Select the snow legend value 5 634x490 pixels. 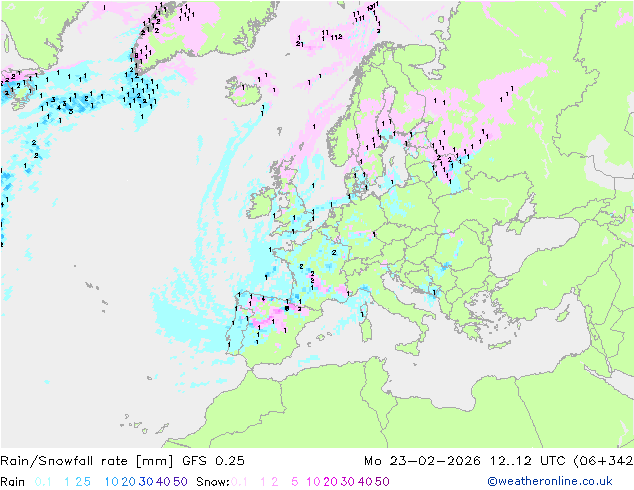[294, 482]
